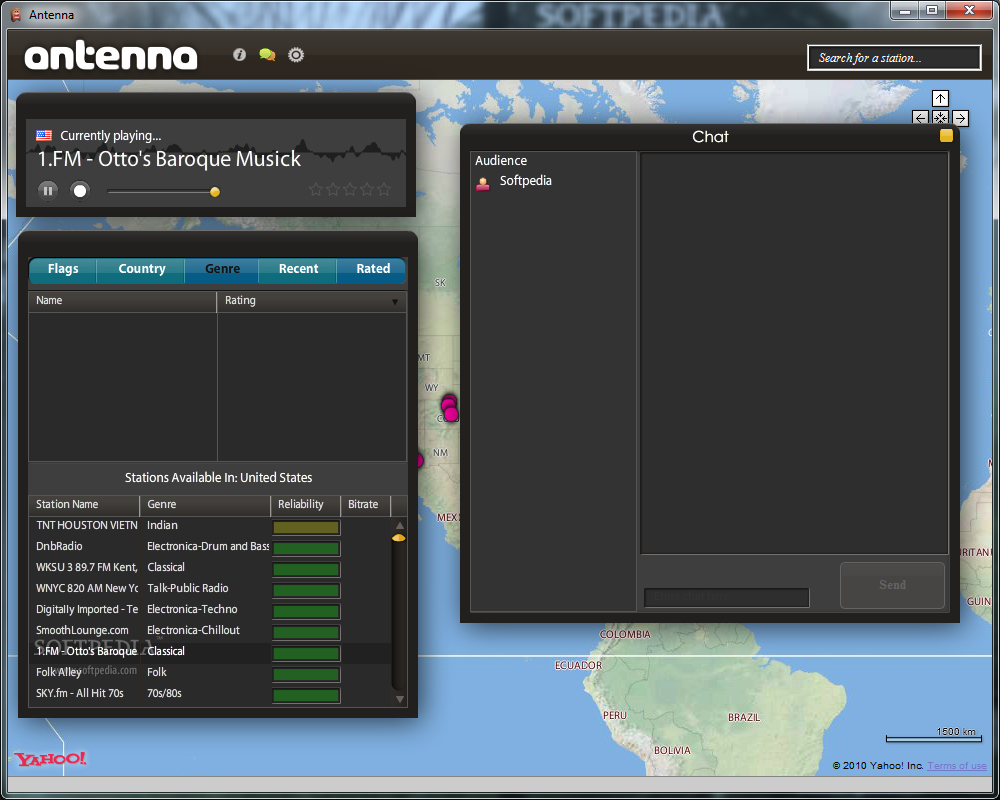Sort by Station Name column header
This screenshot has height=800, width=1000.
[84, 505]
